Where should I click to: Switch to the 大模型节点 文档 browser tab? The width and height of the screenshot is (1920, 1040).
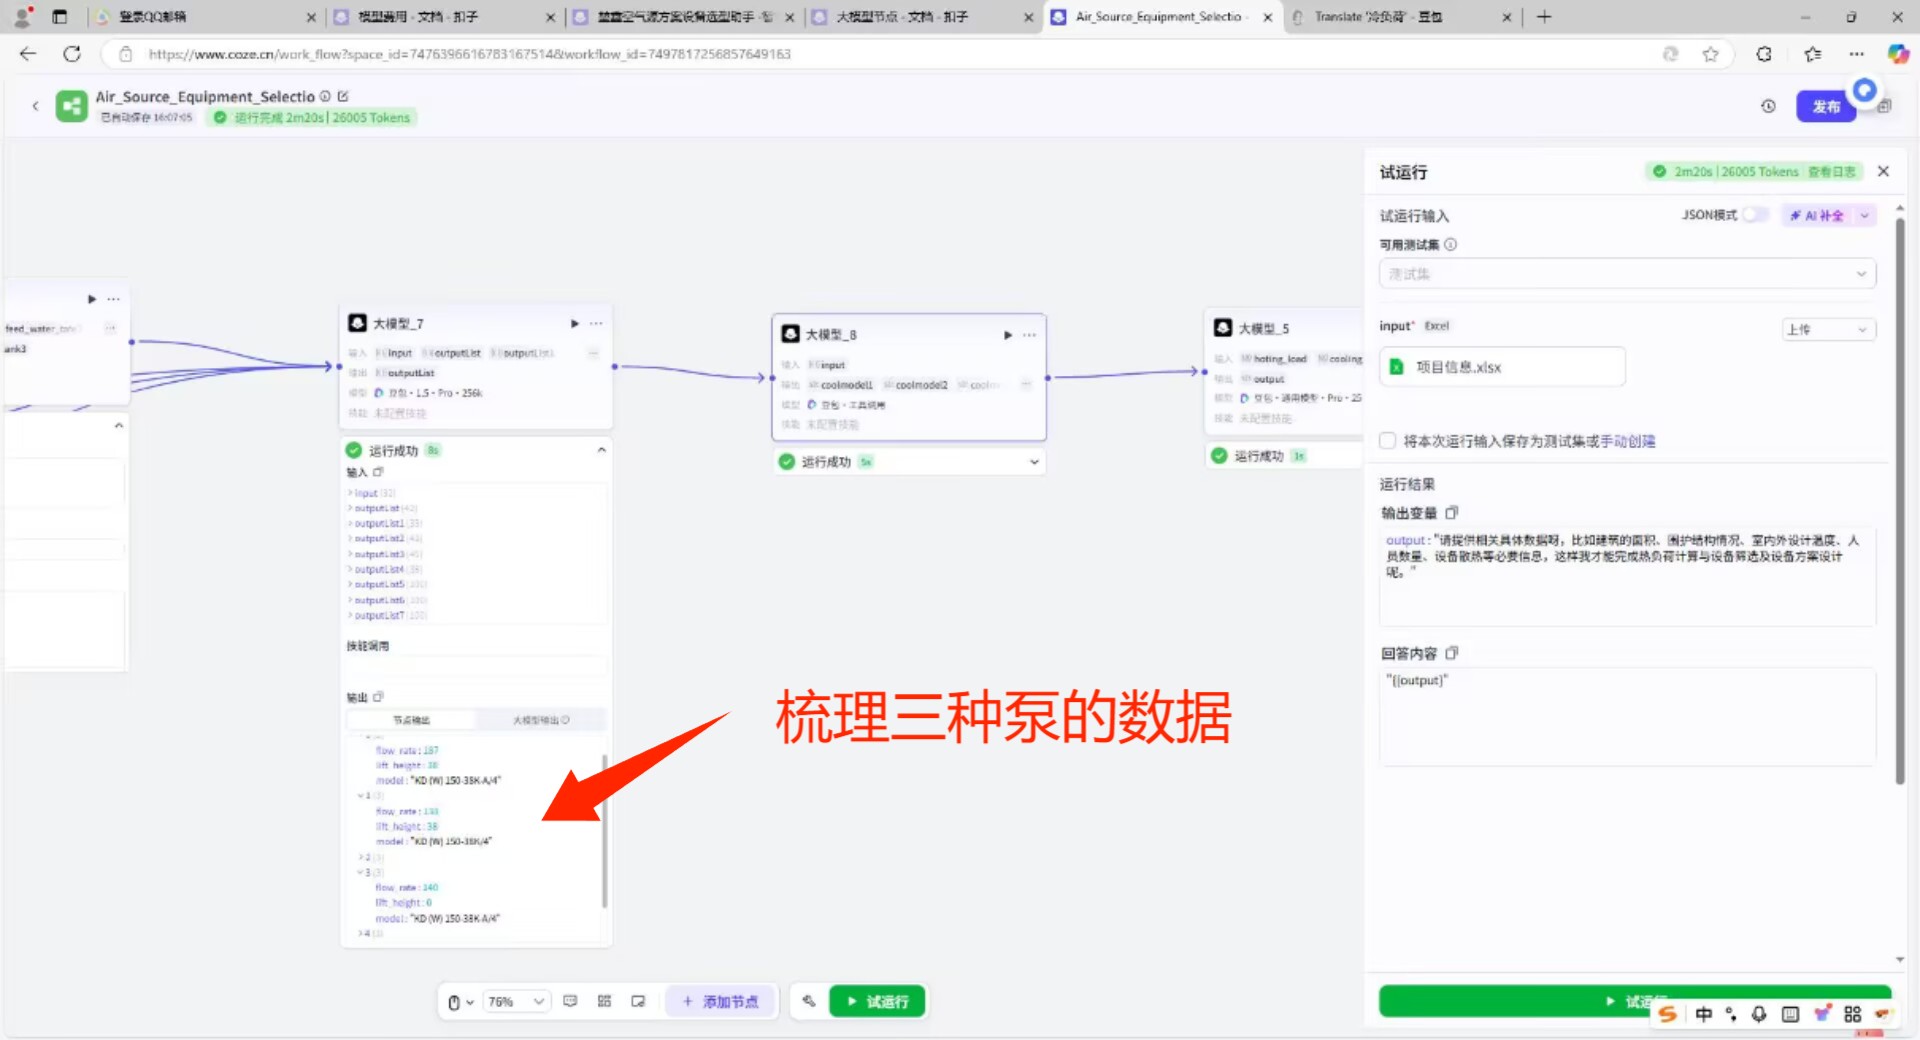[x=923, y=17]
